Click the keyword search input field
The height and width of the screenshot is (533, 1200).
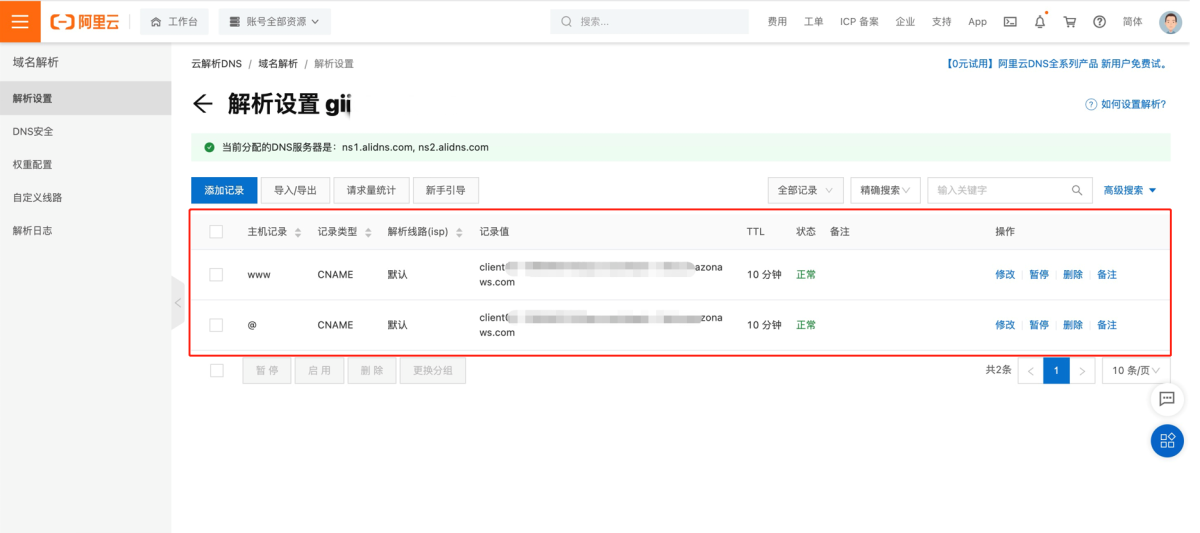click(x=1000, y=190)
